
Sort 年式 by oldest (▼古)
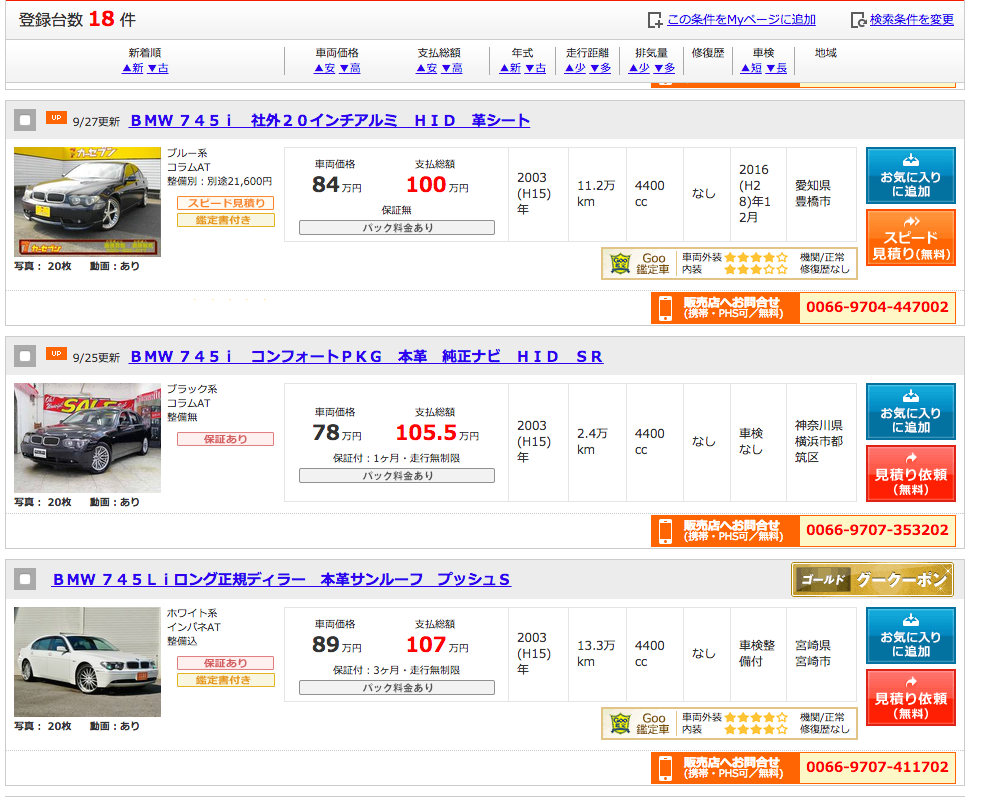coord(536,68)
